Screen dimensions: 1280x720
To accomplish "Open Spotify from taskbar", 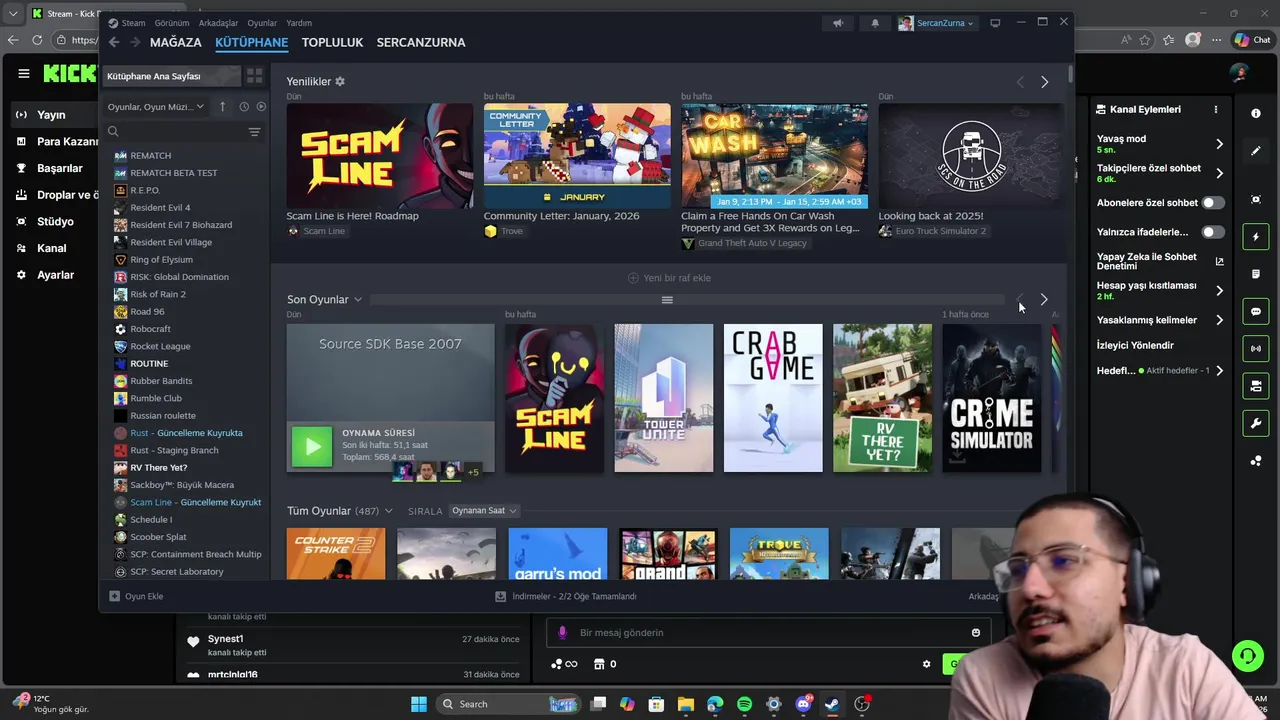I will click(x=744, y=704).
